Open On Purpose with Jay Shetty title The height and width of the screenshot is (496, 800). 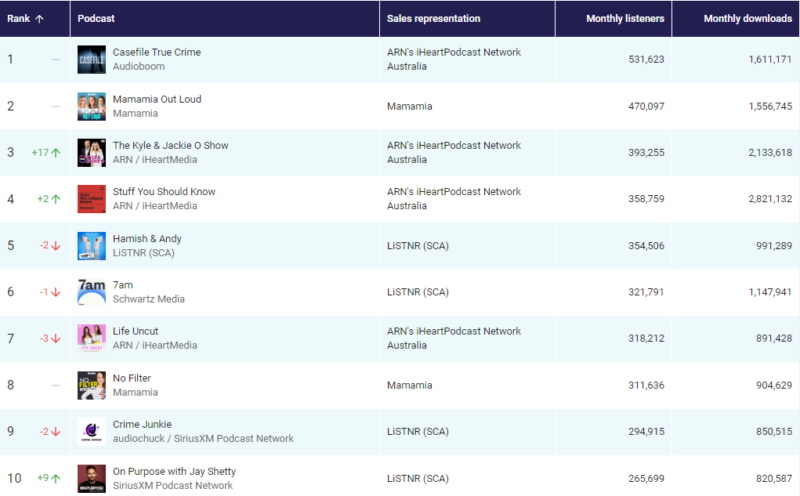pos(174,471)
